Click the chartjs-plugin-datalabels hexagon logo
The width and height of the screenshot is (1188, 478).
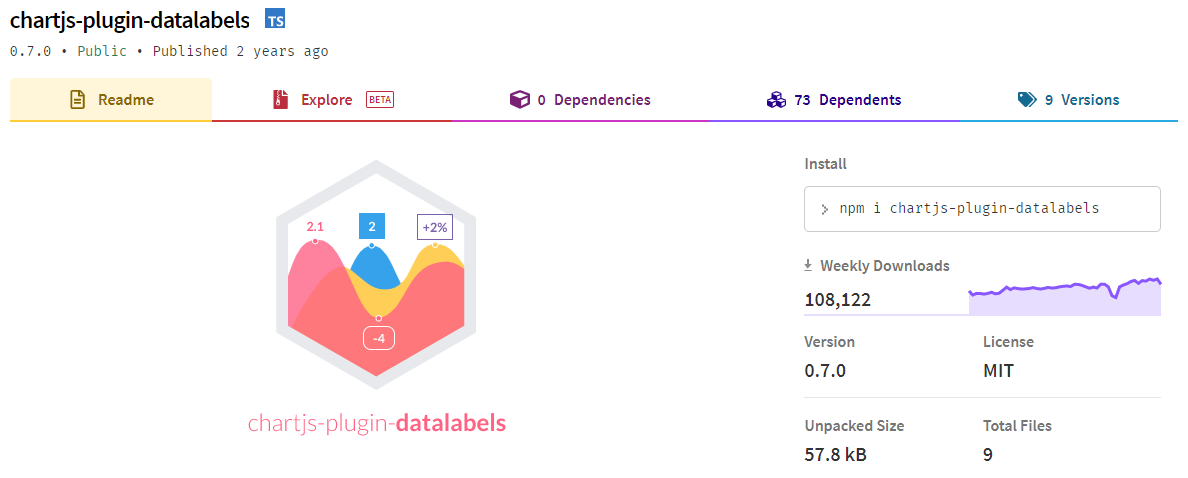coord(377,274)
